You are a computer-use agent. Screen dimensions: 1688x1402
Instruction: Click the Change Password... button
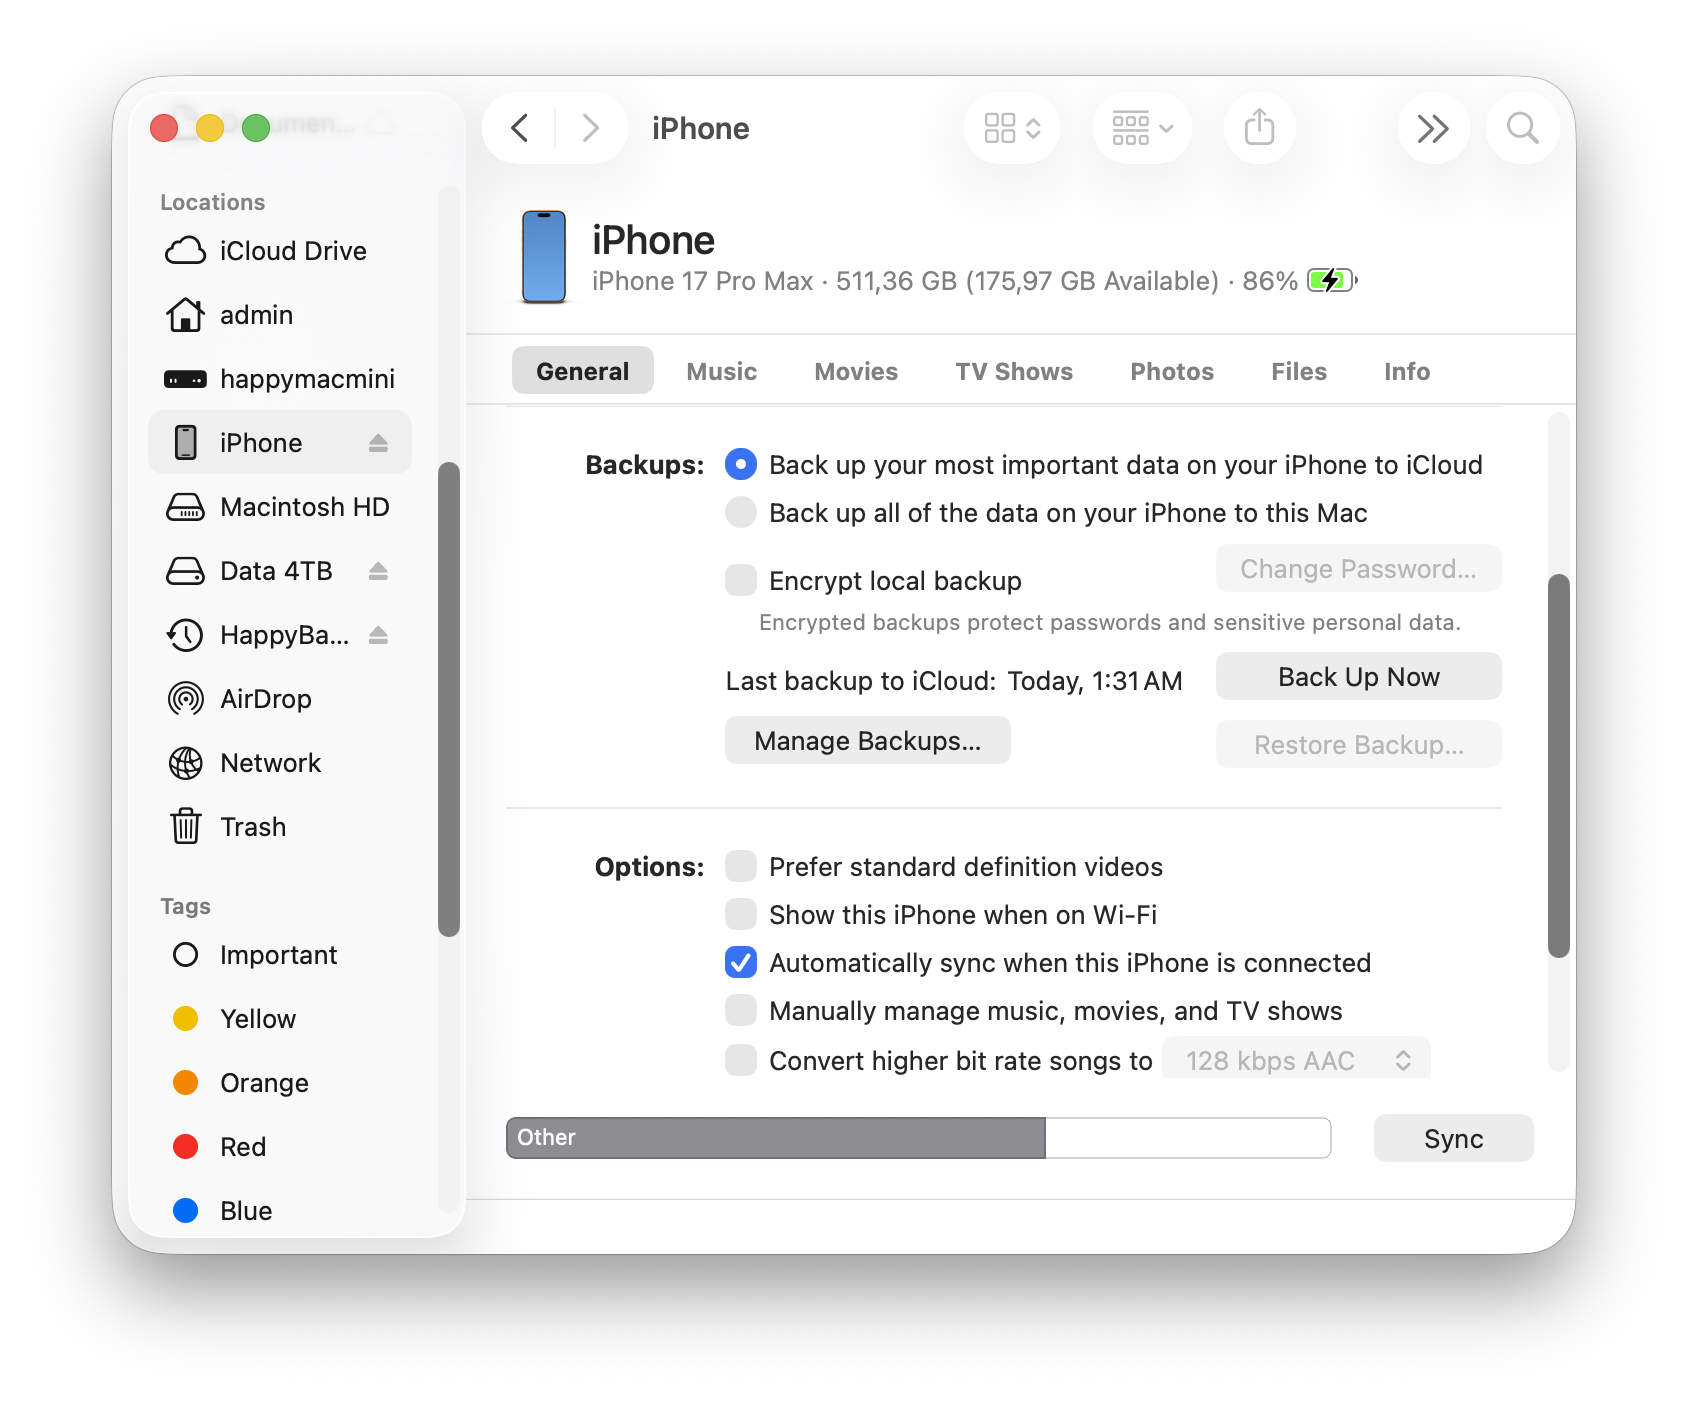coord(1359,569)
